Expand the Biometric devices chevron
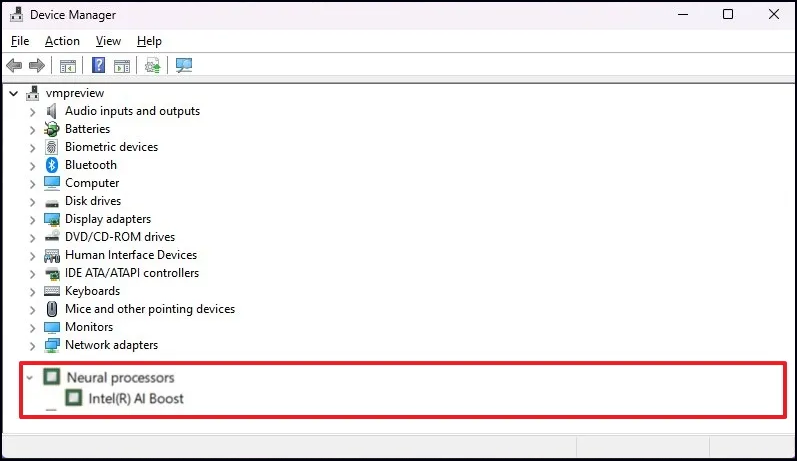The image size is (797, 461). click(x=33, y=148)
